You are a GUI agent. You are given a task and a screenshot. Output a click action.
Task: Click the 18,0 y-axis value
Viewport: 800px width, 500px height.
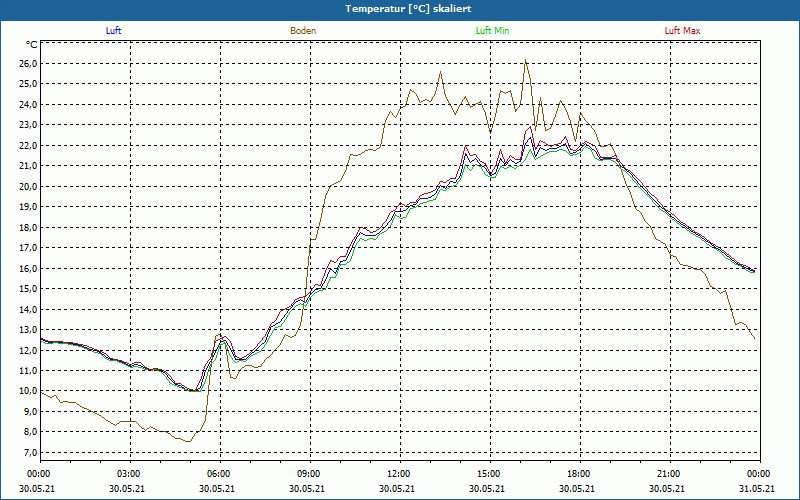pyautogui.click(x=29, y=228)
